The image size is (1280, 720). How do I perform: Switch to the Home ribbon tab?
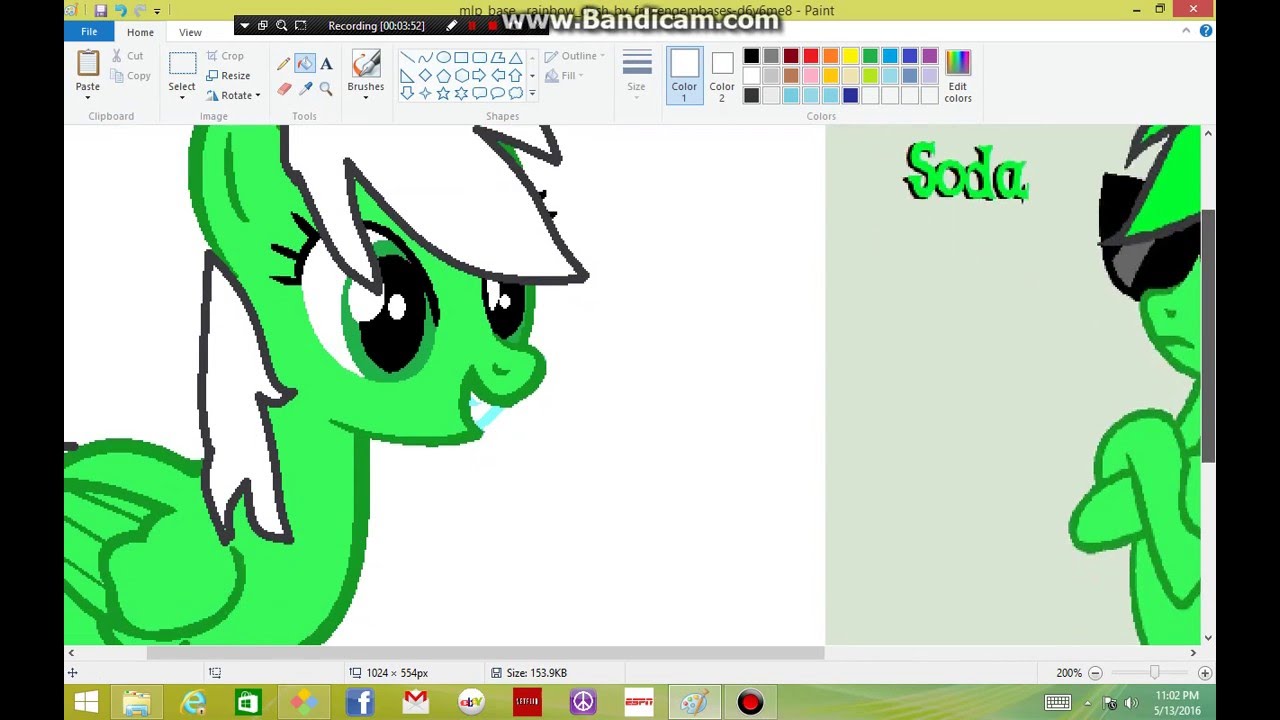click(x=140, y=32)
